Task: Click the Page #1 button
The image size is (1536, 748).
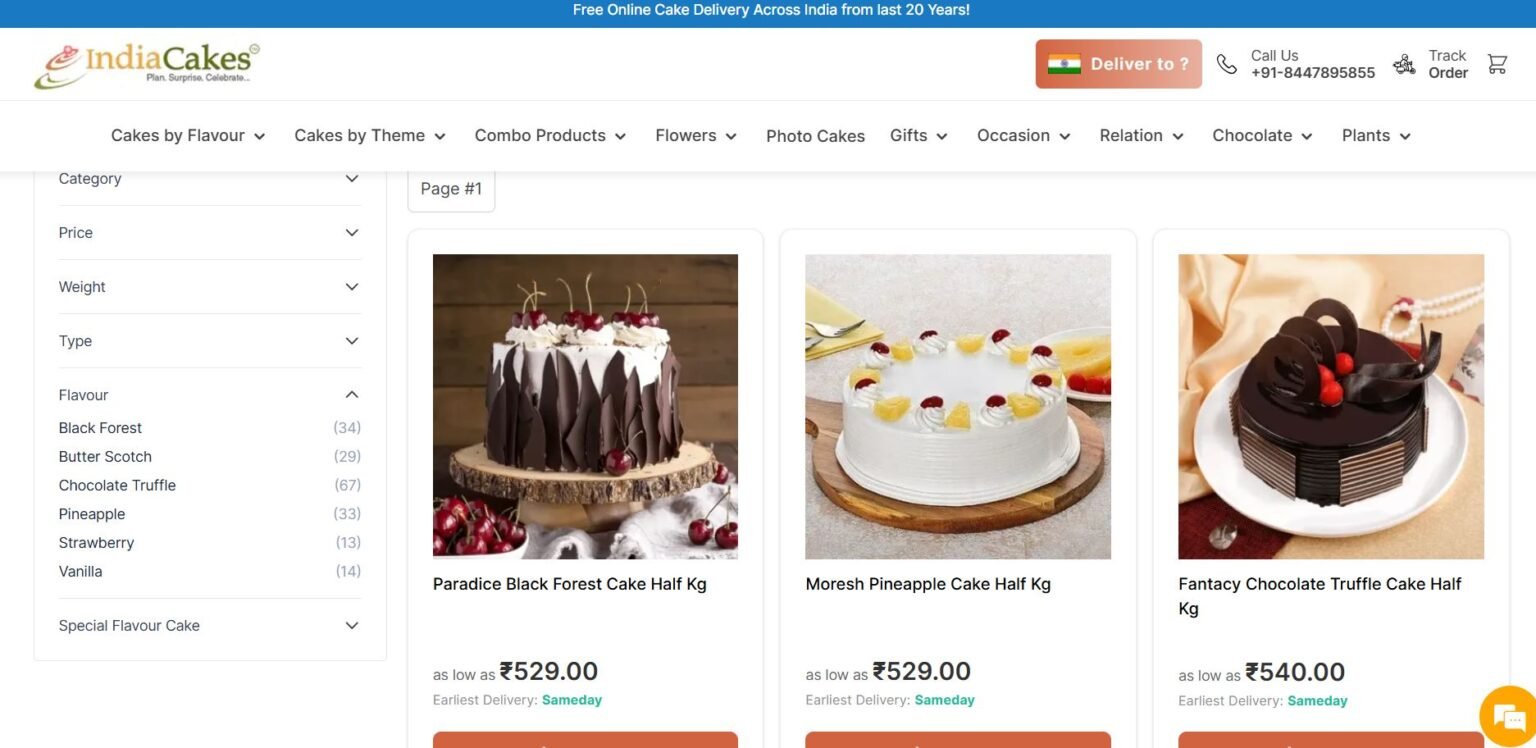Action: (451, 189)
